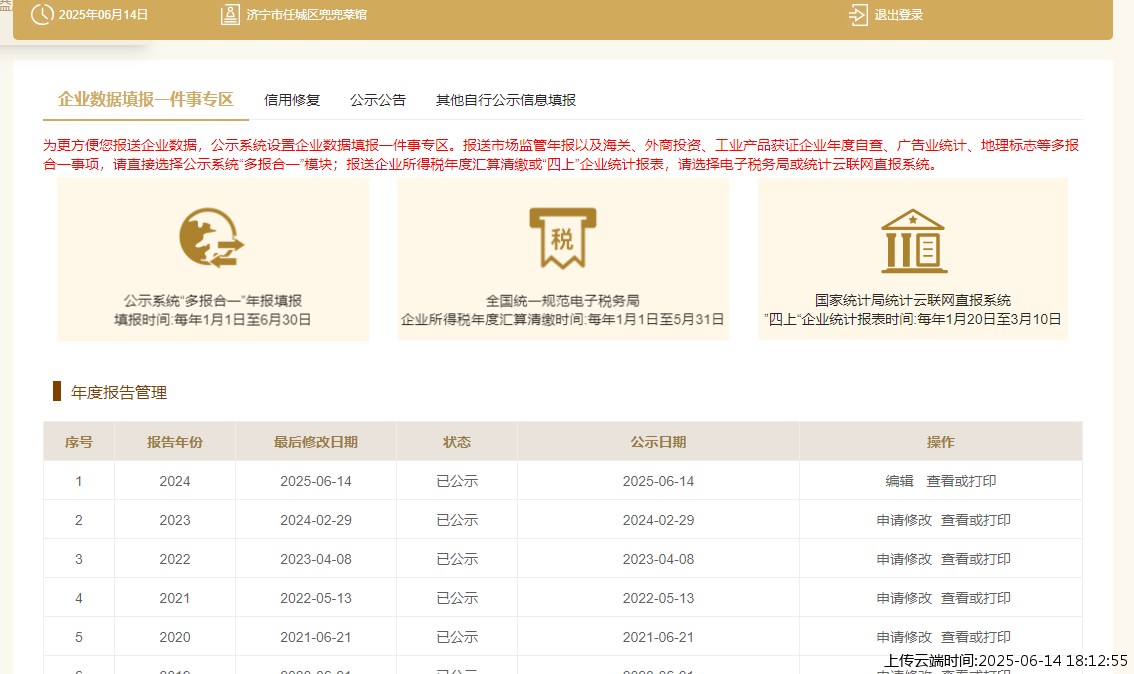The image size is (1134, 674).
Task: Click report year cell 2022
Action: [175, 559]
